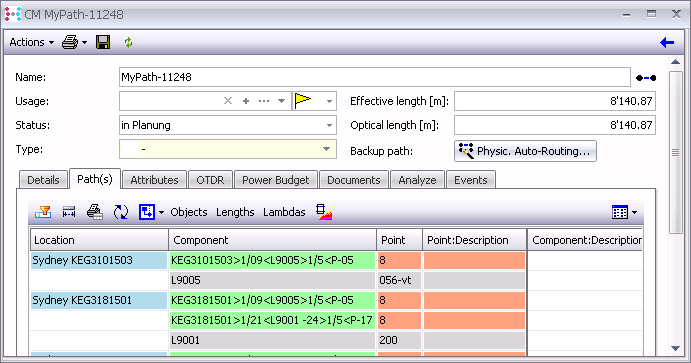Sort by the Component column header
Screen dimensions: 691x363
pos(273,240)
